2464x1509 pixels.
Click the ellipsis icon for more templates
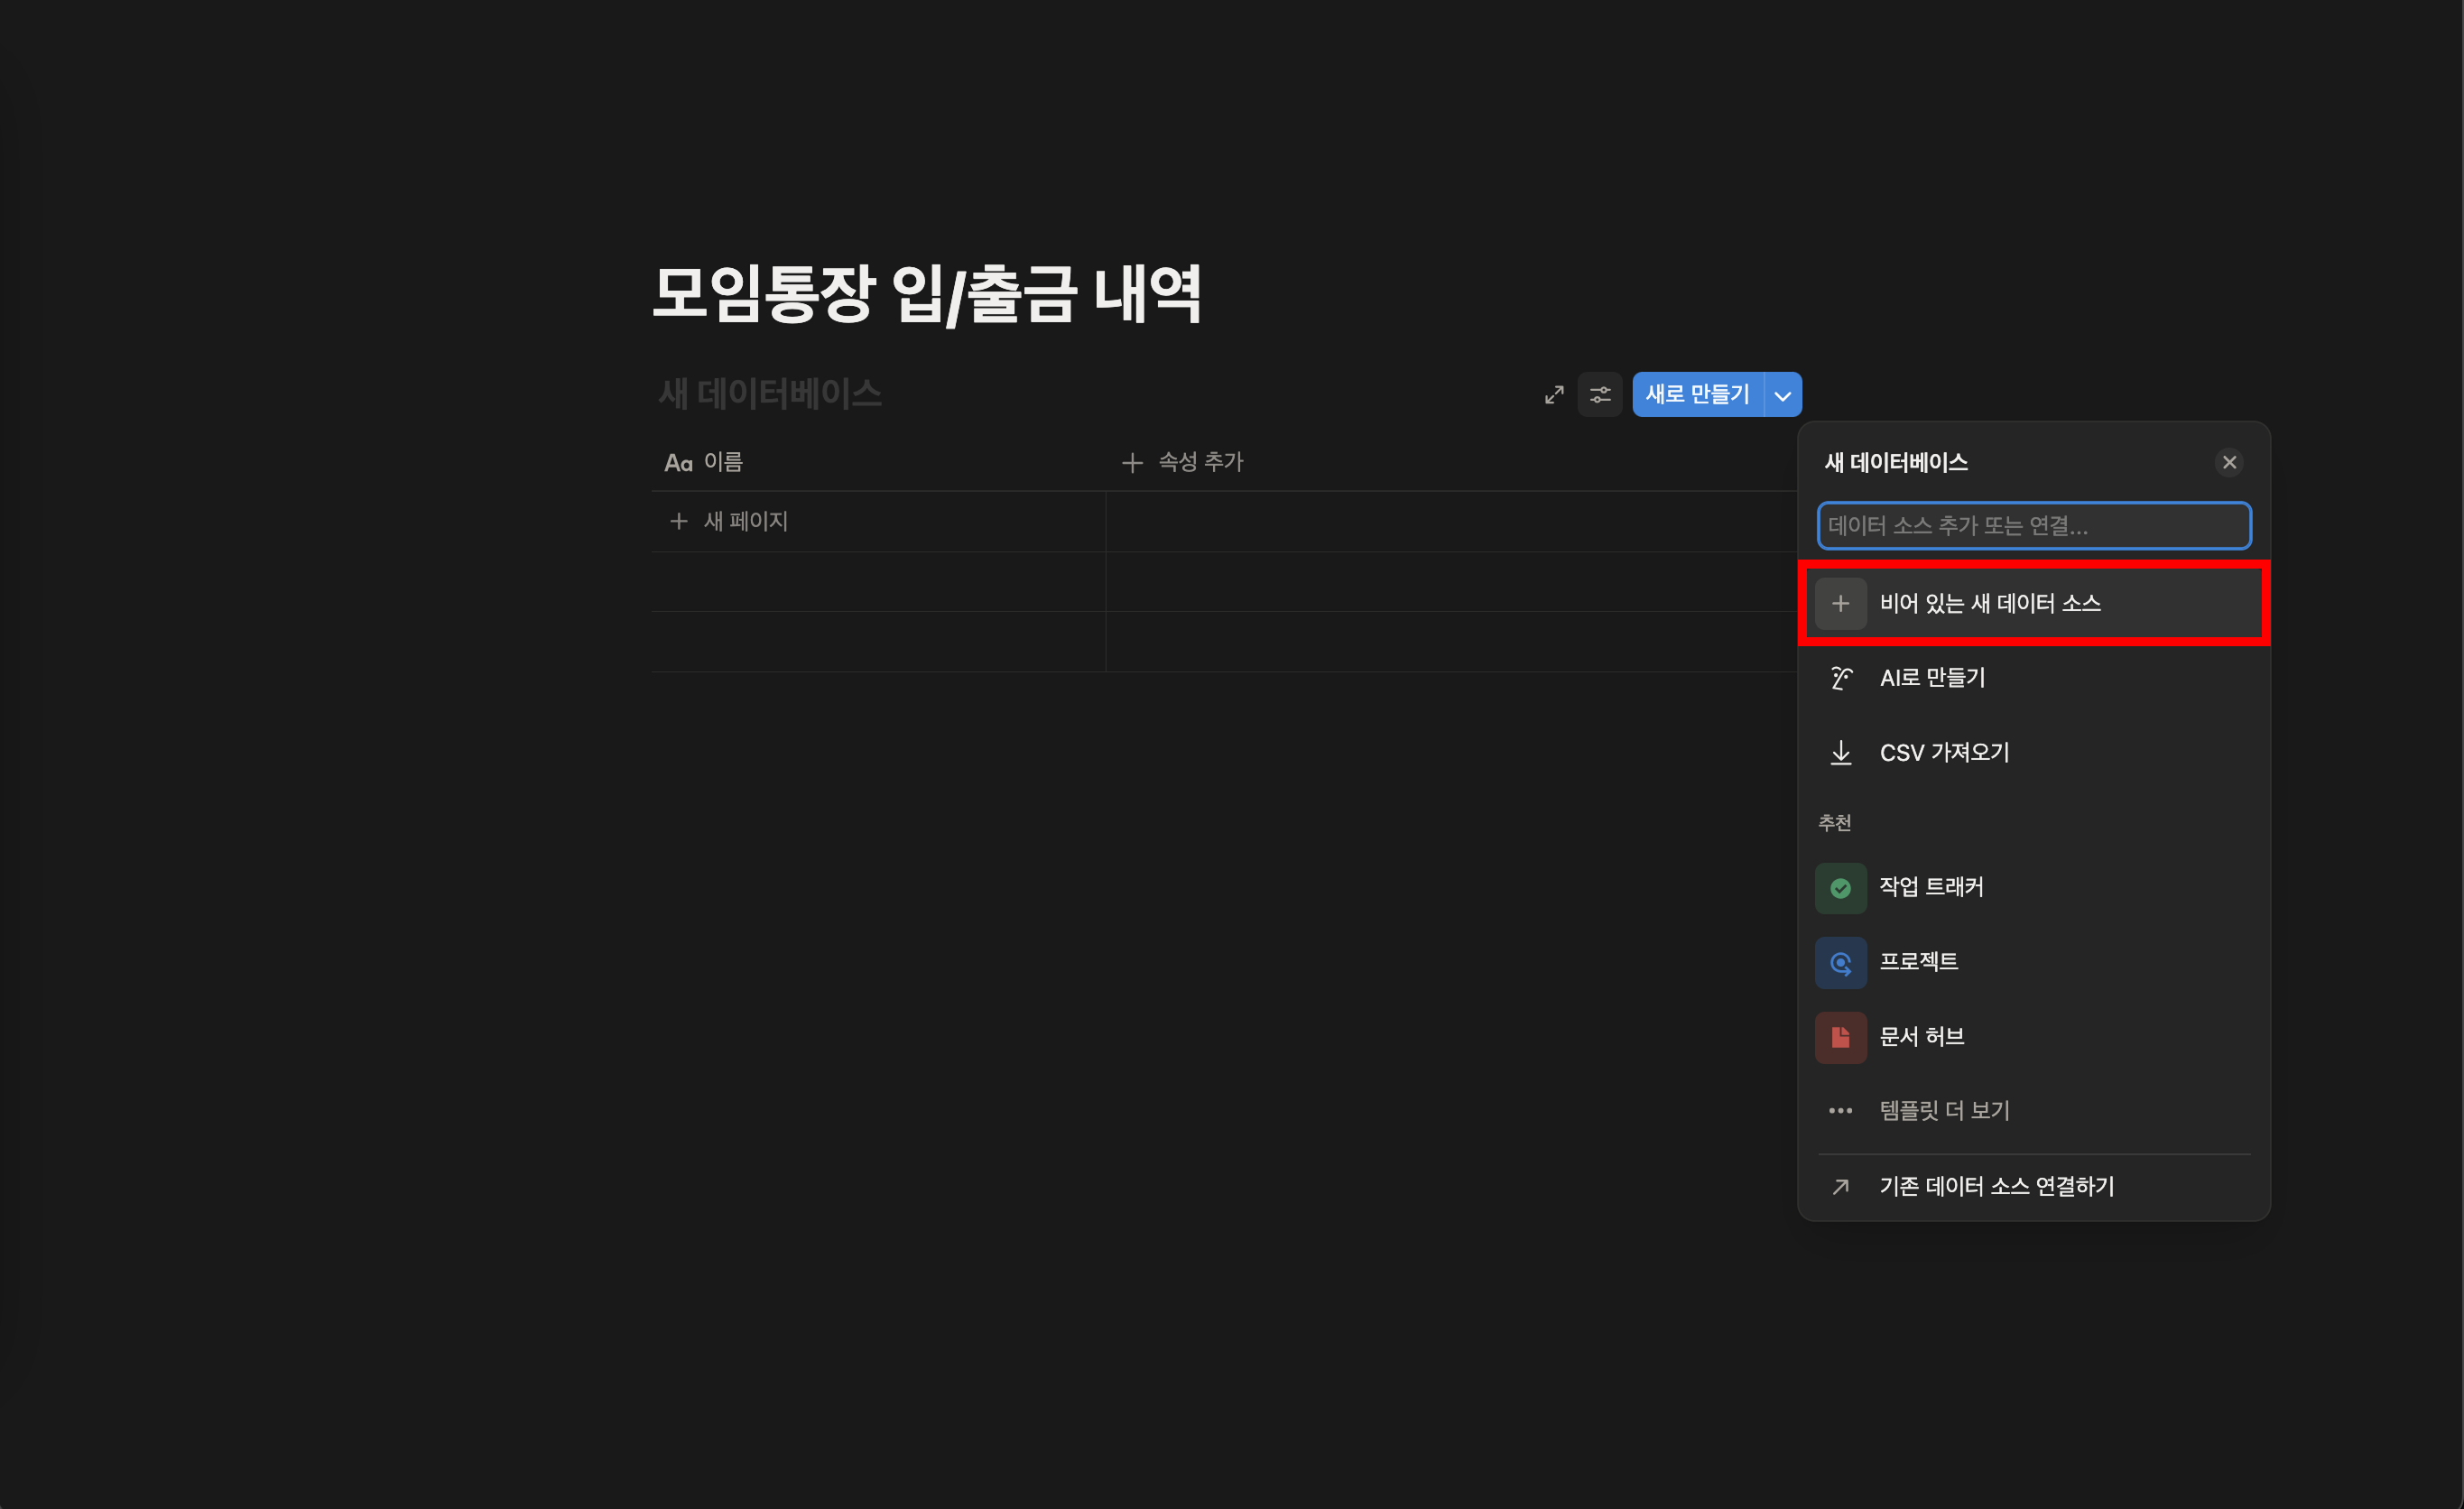coord(1840,1110)
